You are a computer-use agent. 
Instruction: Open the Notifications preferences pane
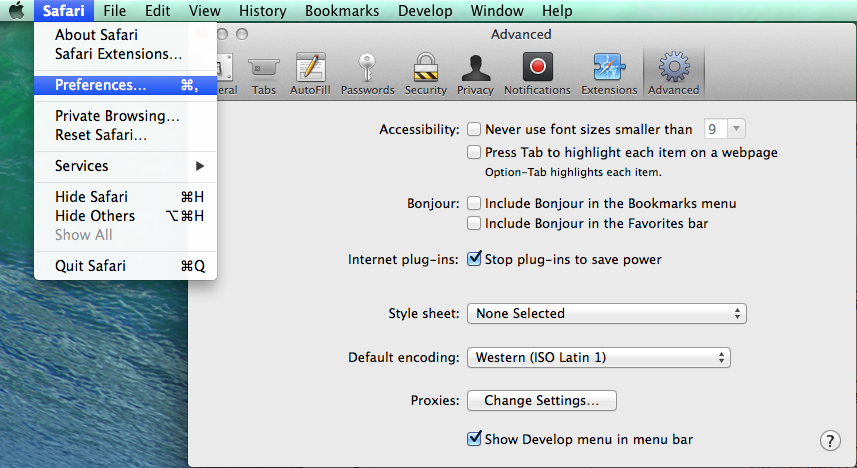point(537,75)
